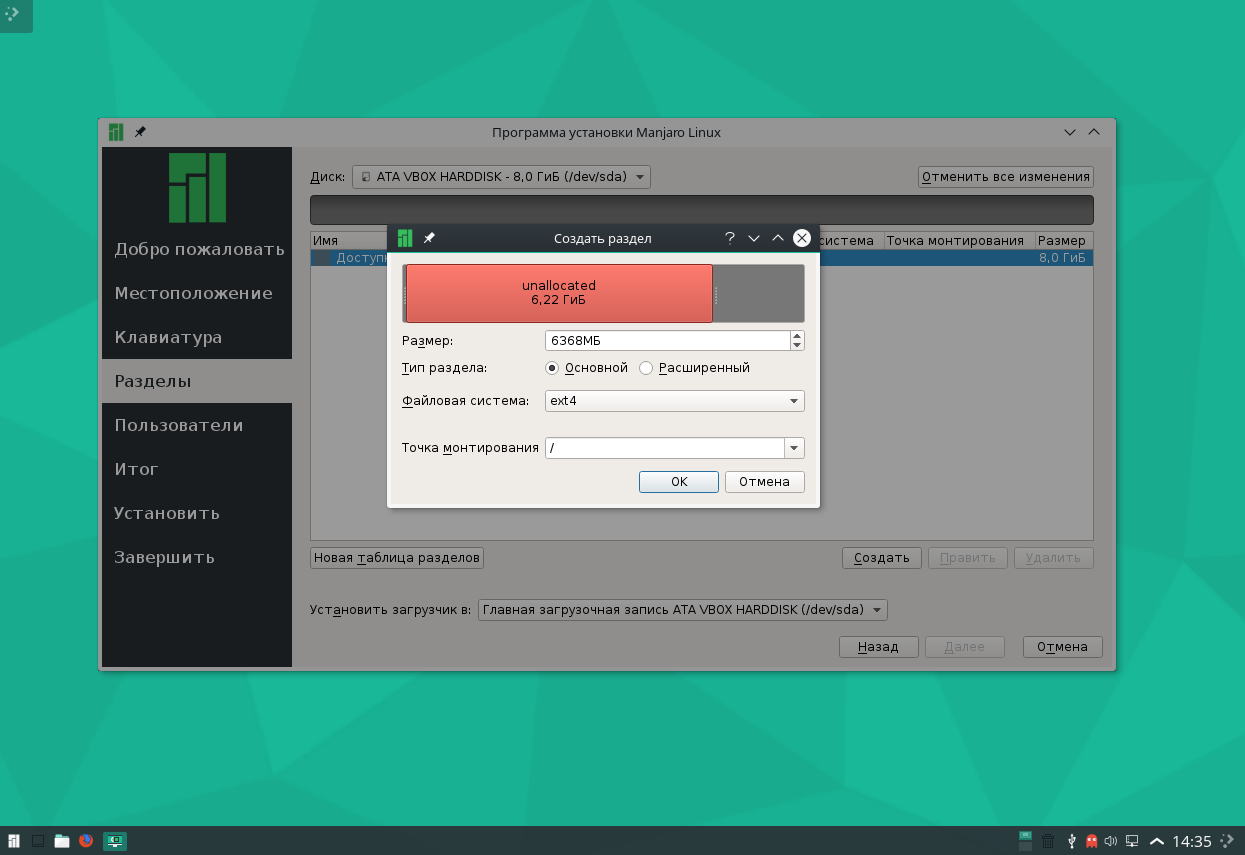Close the Create Partition dialog with X
This screenshot has width=1245, height=855.
[801, 238]
